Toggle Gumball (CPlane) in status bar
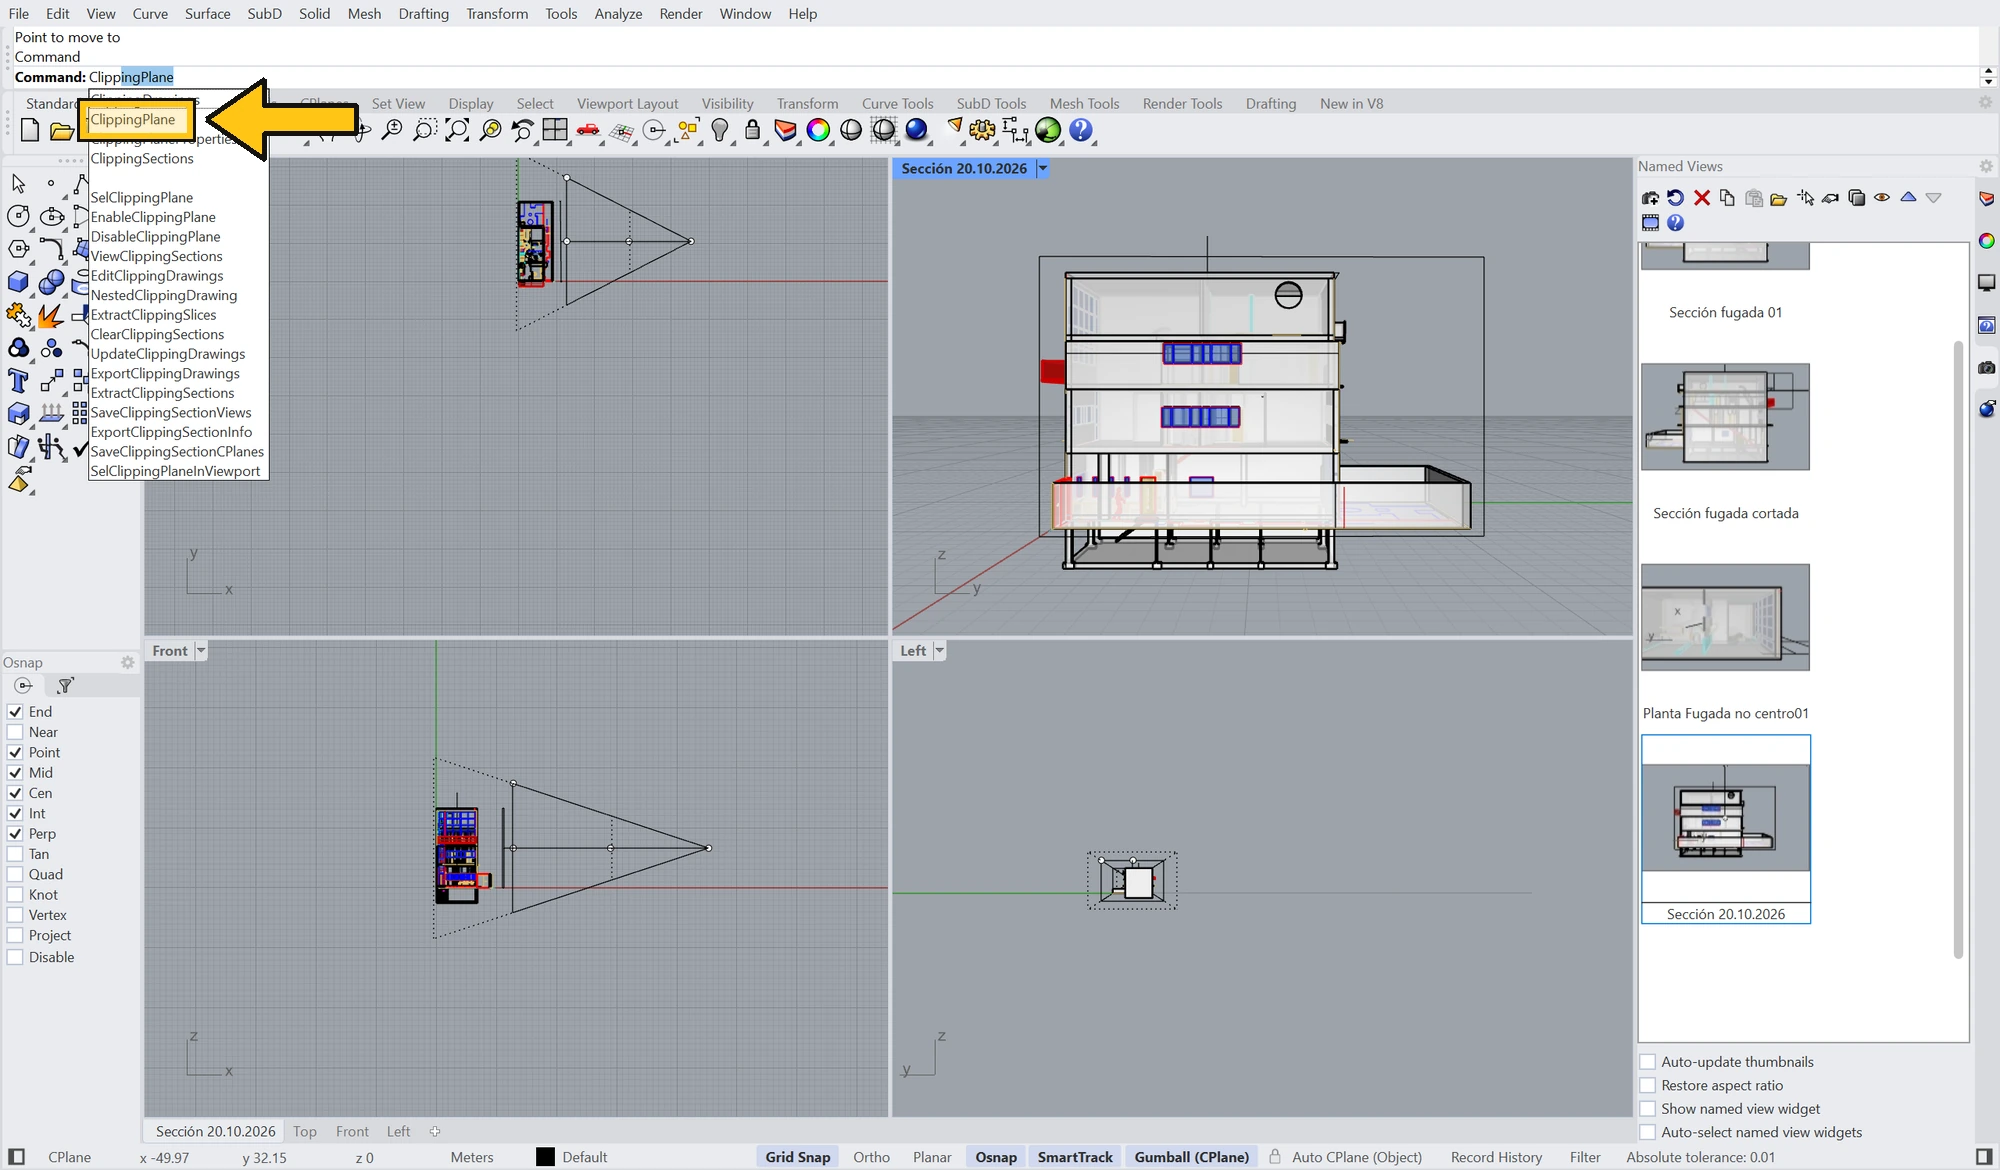Screen dimensions: 2000x1170 (x=1191, y=1157)
